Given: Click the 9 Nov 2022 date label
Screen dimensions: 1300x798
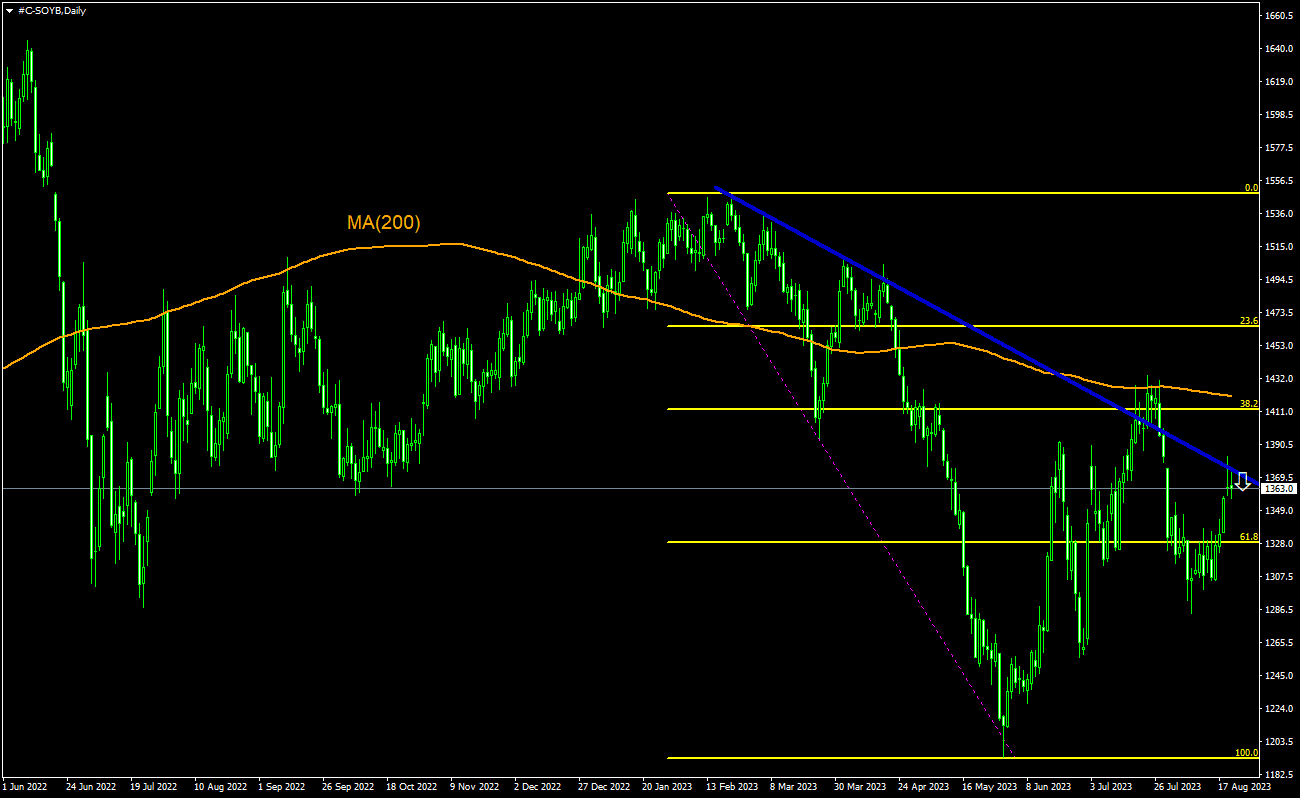Looking at the screenshot, I should 475,787.
